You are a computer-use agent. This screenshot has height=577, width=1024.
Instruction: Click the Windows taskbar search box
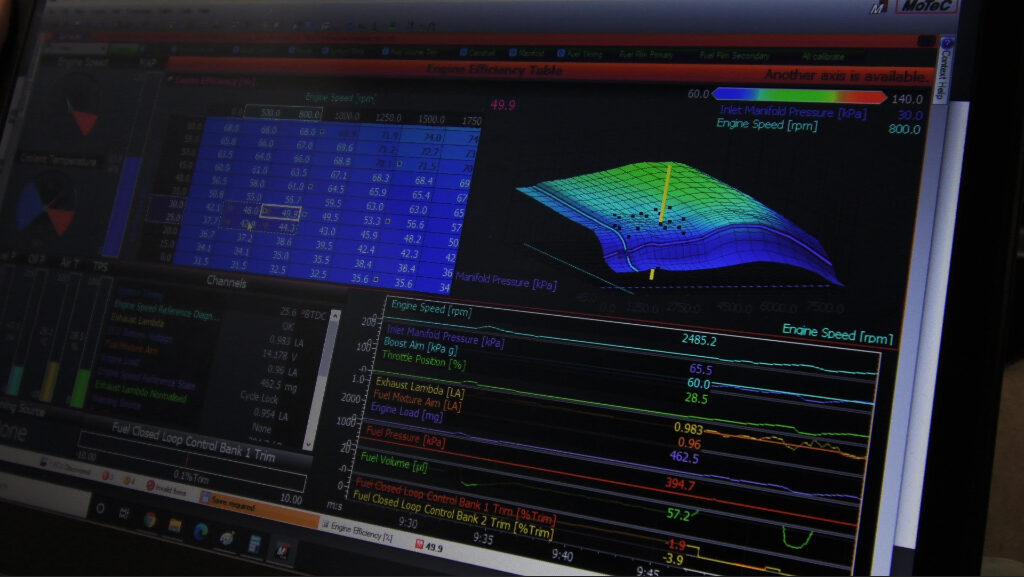tap(42, 498)
